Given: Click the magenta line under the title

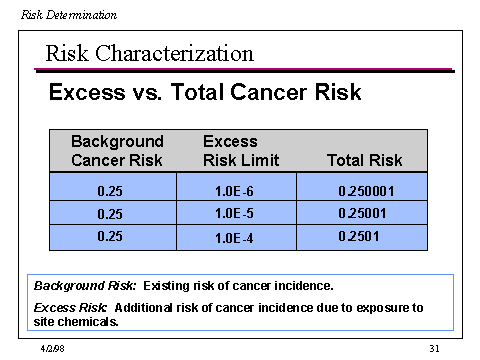Looking at the screenshot, I should (244, 70).
